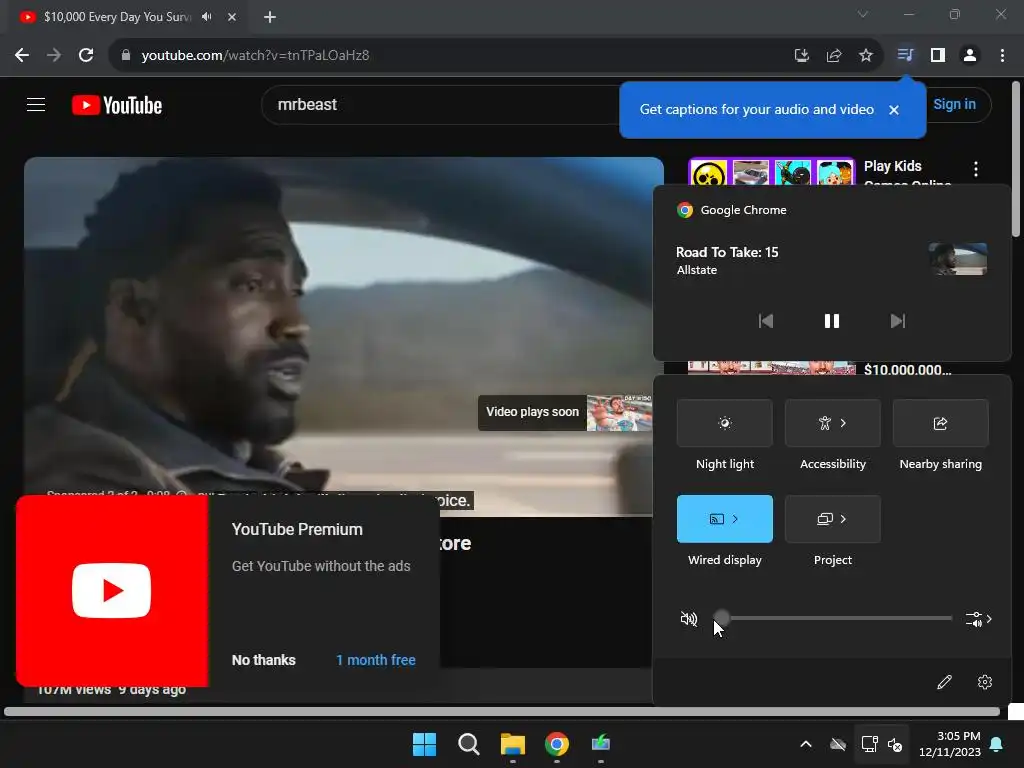This screenshot has width=1024, height=768.
Task: Open the fifth pinned taskbar app
Action: 601,744
